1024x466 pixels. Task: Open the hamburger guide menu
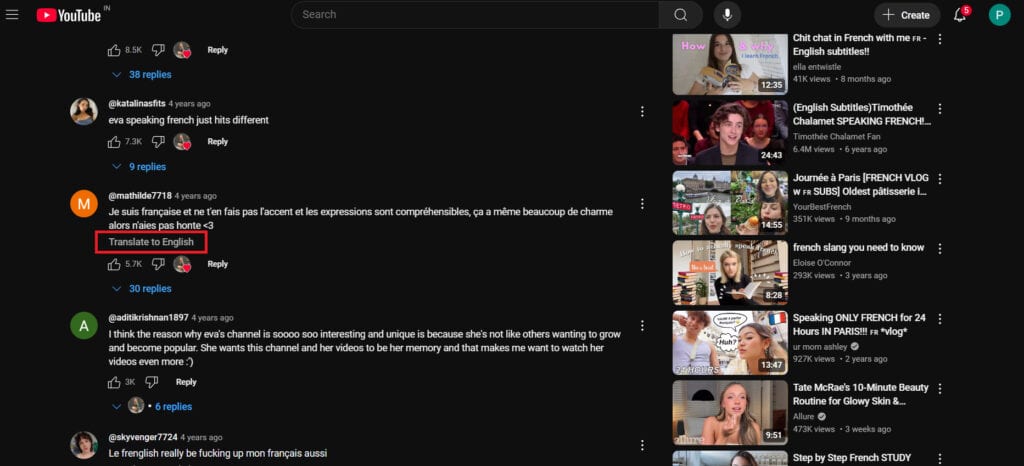[12, 14]
